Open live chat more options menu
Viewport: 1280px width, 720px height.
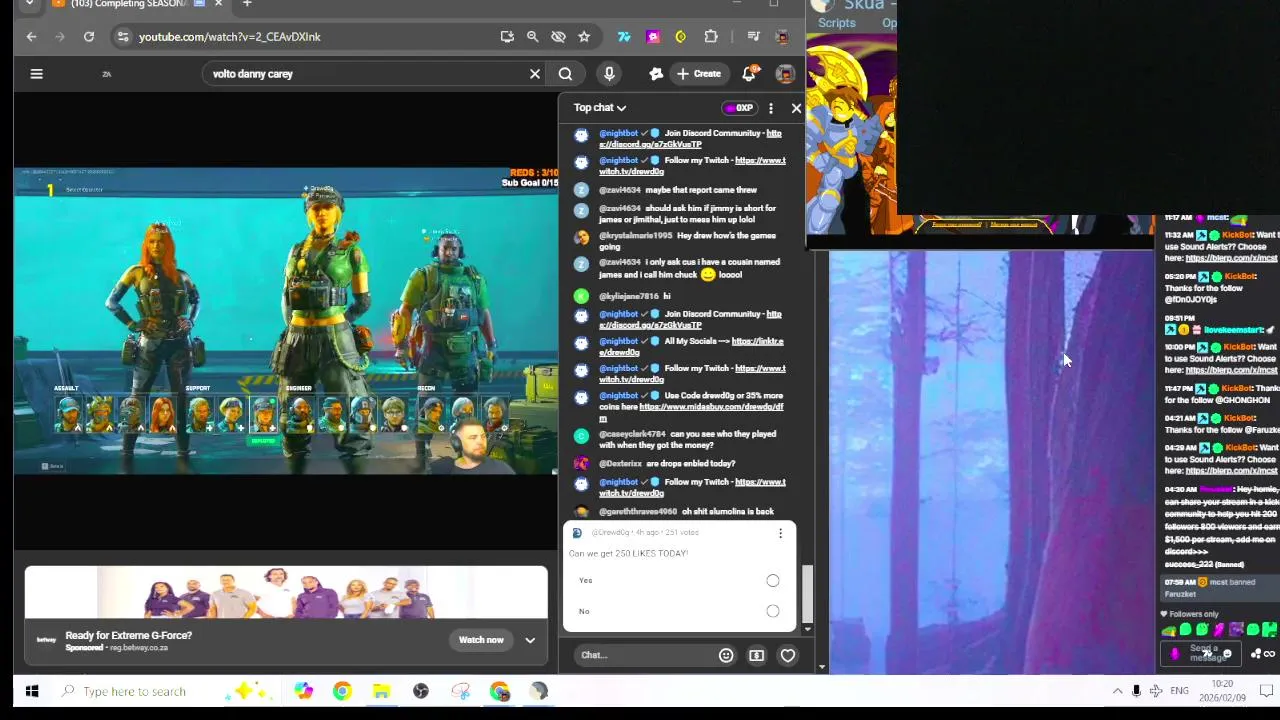tap(771, 108)
